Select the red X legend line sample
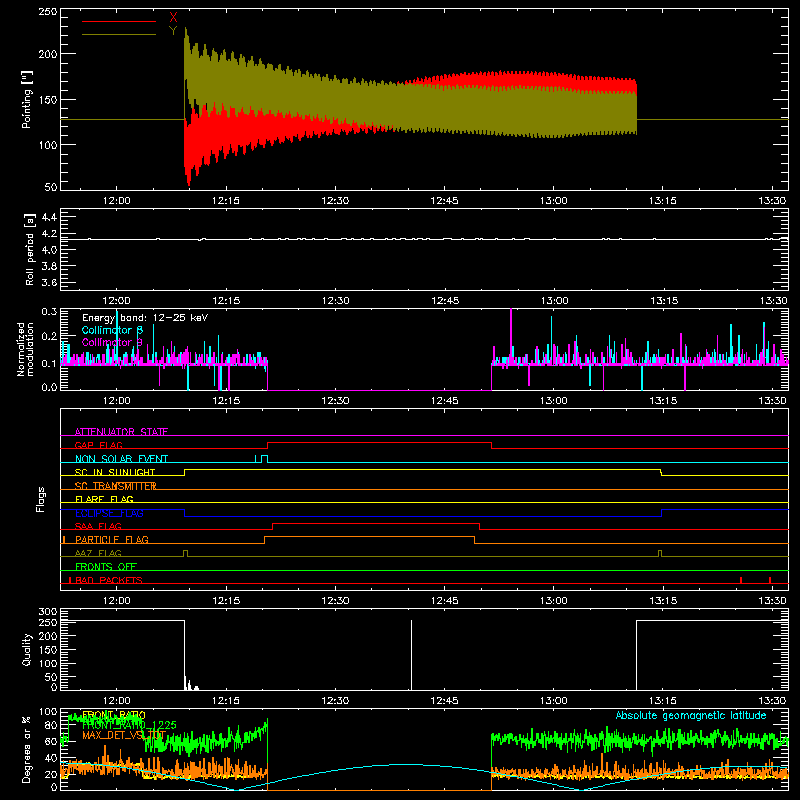The height and width of the screenshot is (800, 800). [x=119, y=21]
